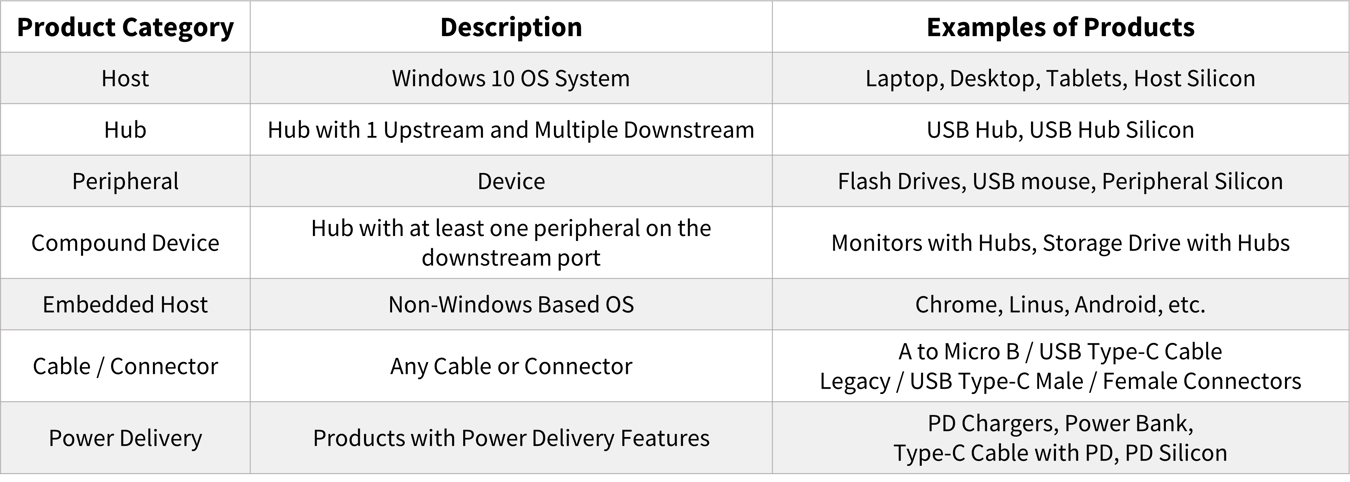Screen dimensions: 1350x482
Task: Select the Compound Device cell
Action: coord(125,243)
